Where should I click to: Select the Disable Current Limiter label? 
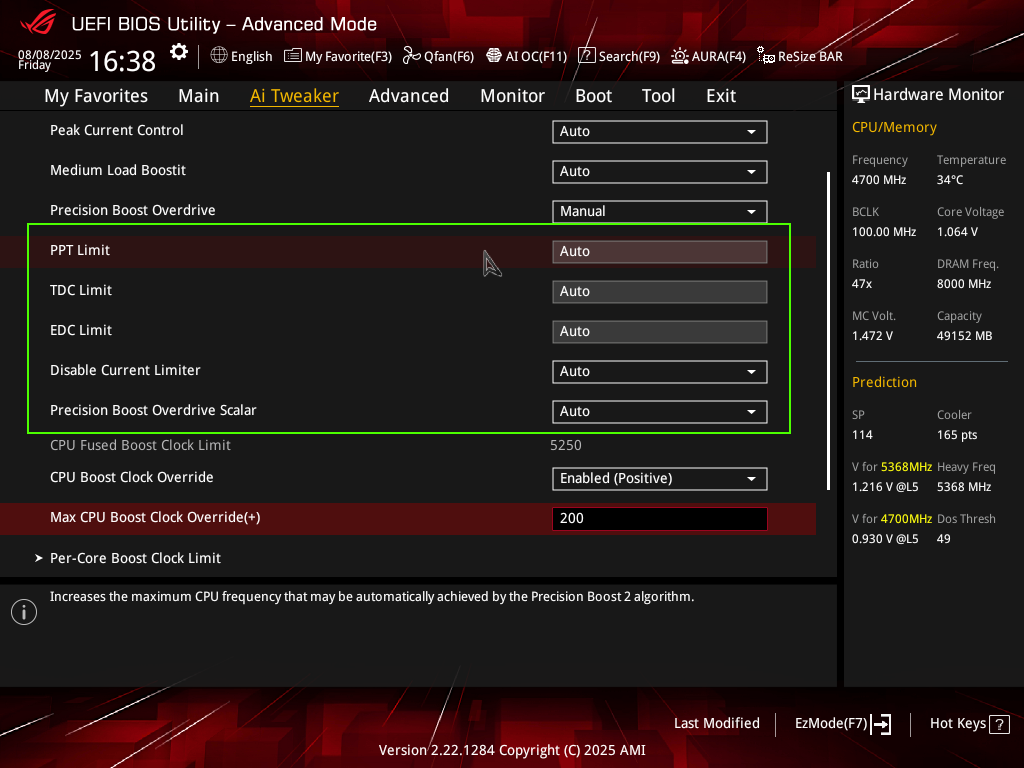125,370
